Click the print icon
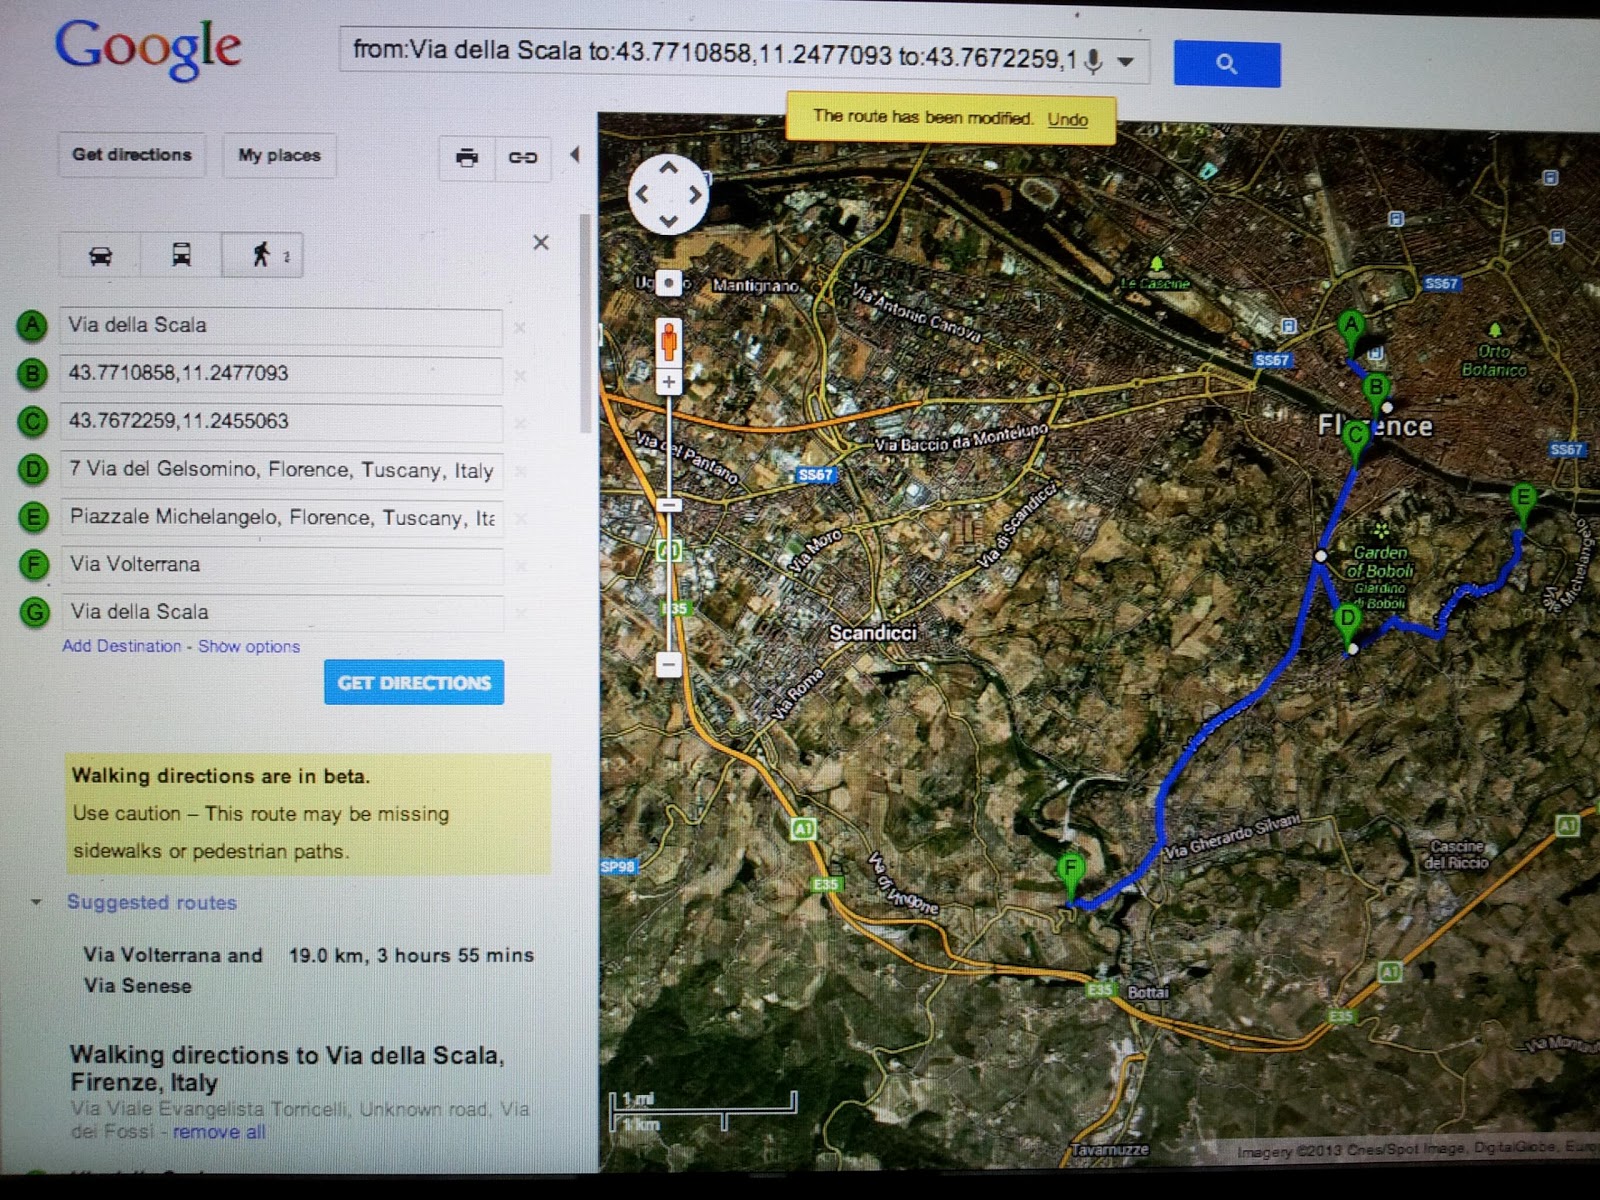The image size is (1600, 1200). pos(467,157)
